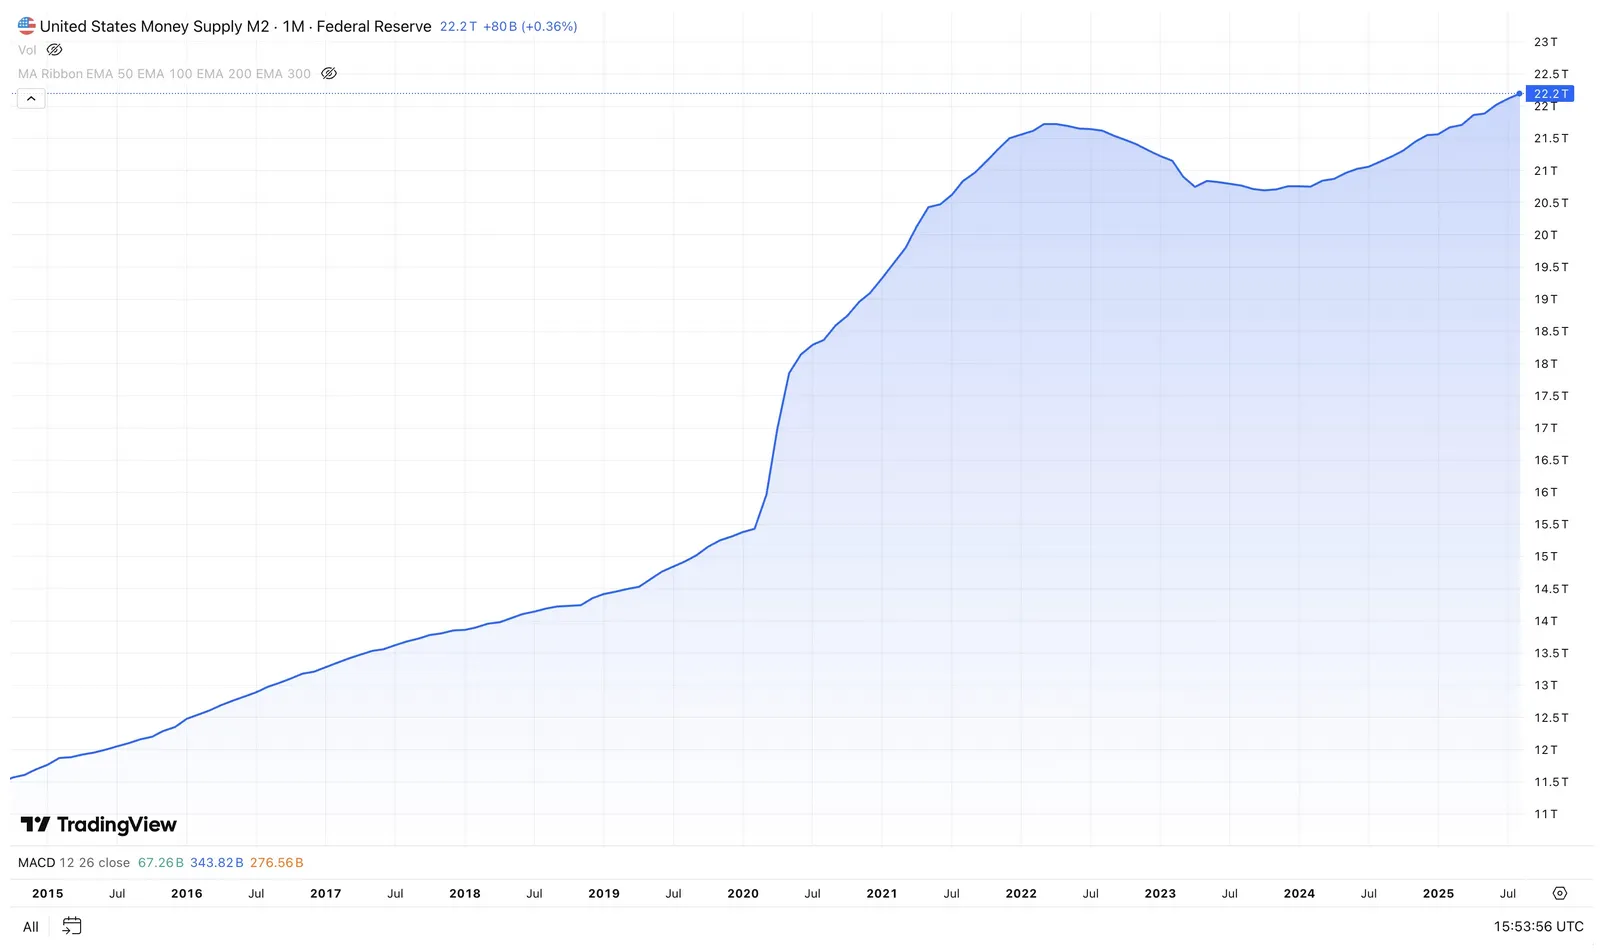
Task: Select the blue 22.2T price label
Action: point(1549,93)
